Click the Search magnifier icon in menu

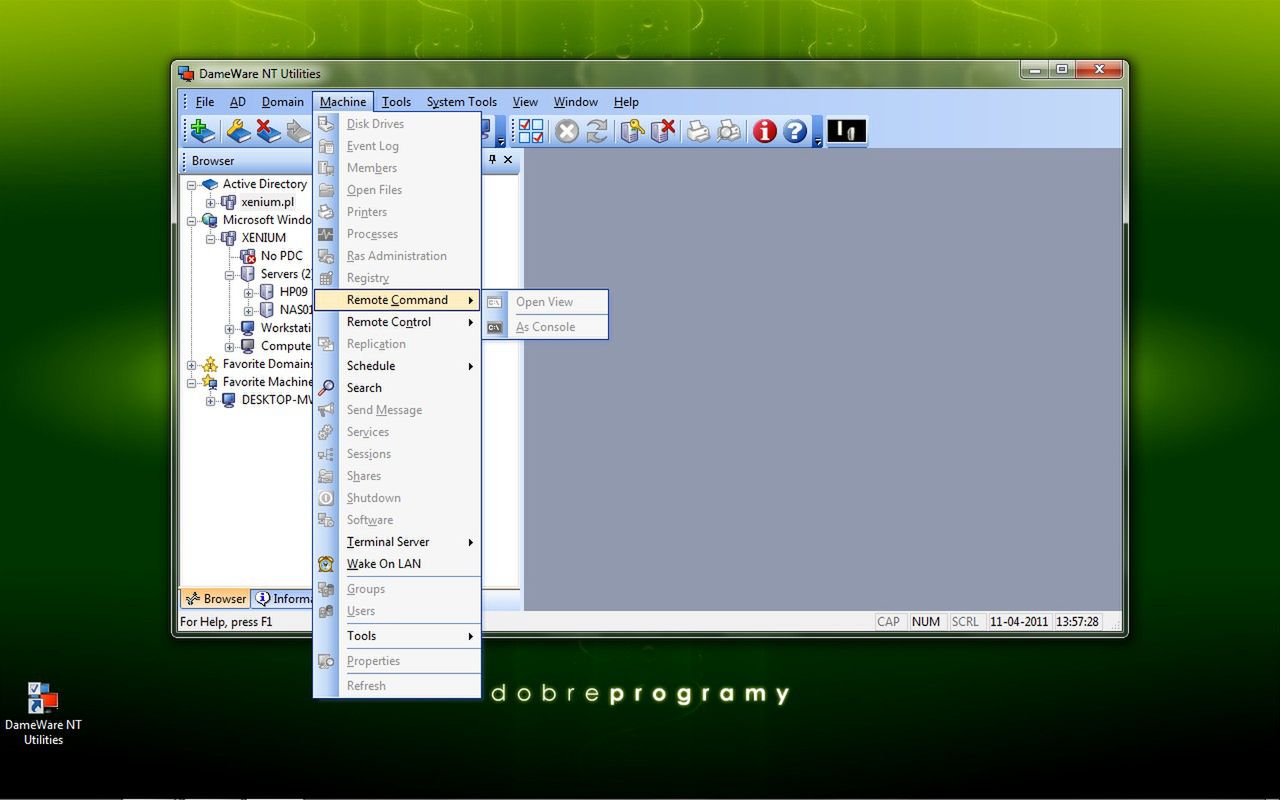click(x=326, y=388)
